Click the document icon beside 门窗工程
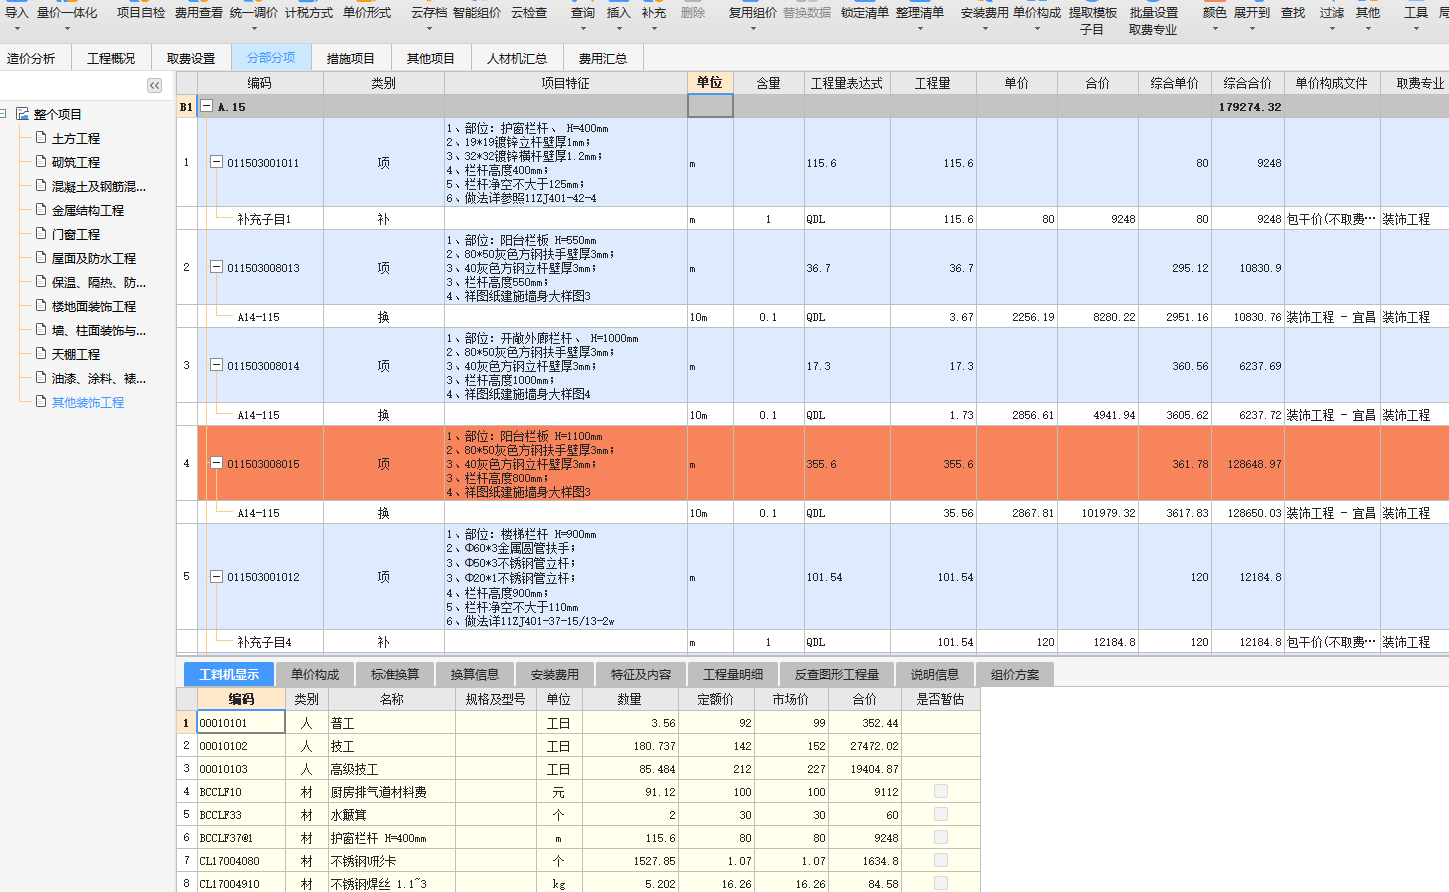The height and width of the screenshot is (892, 1449). point(41,234)
